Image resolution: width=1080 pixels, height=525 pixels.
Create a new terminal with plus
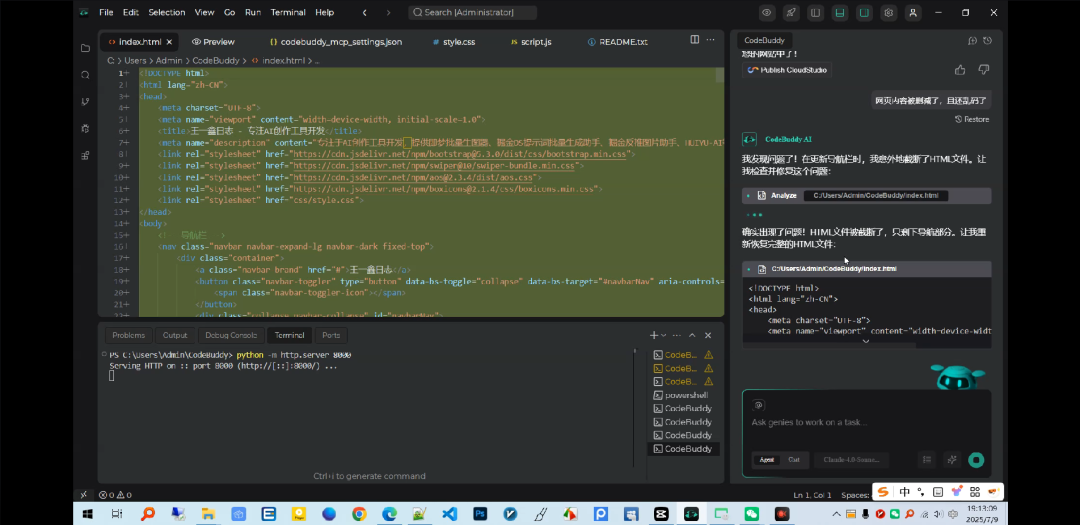[x=654, y=336]
